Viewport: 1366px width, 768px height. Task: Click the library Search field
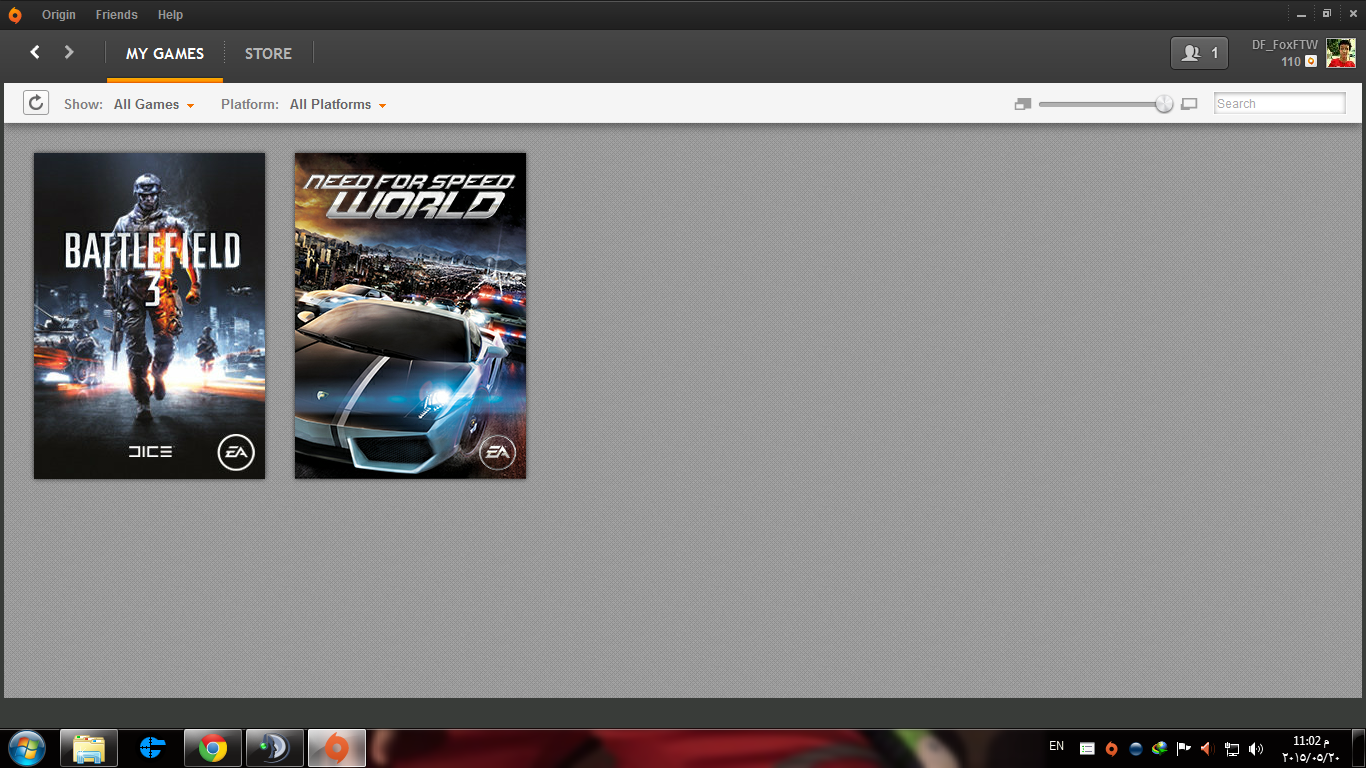(1280, 103)
